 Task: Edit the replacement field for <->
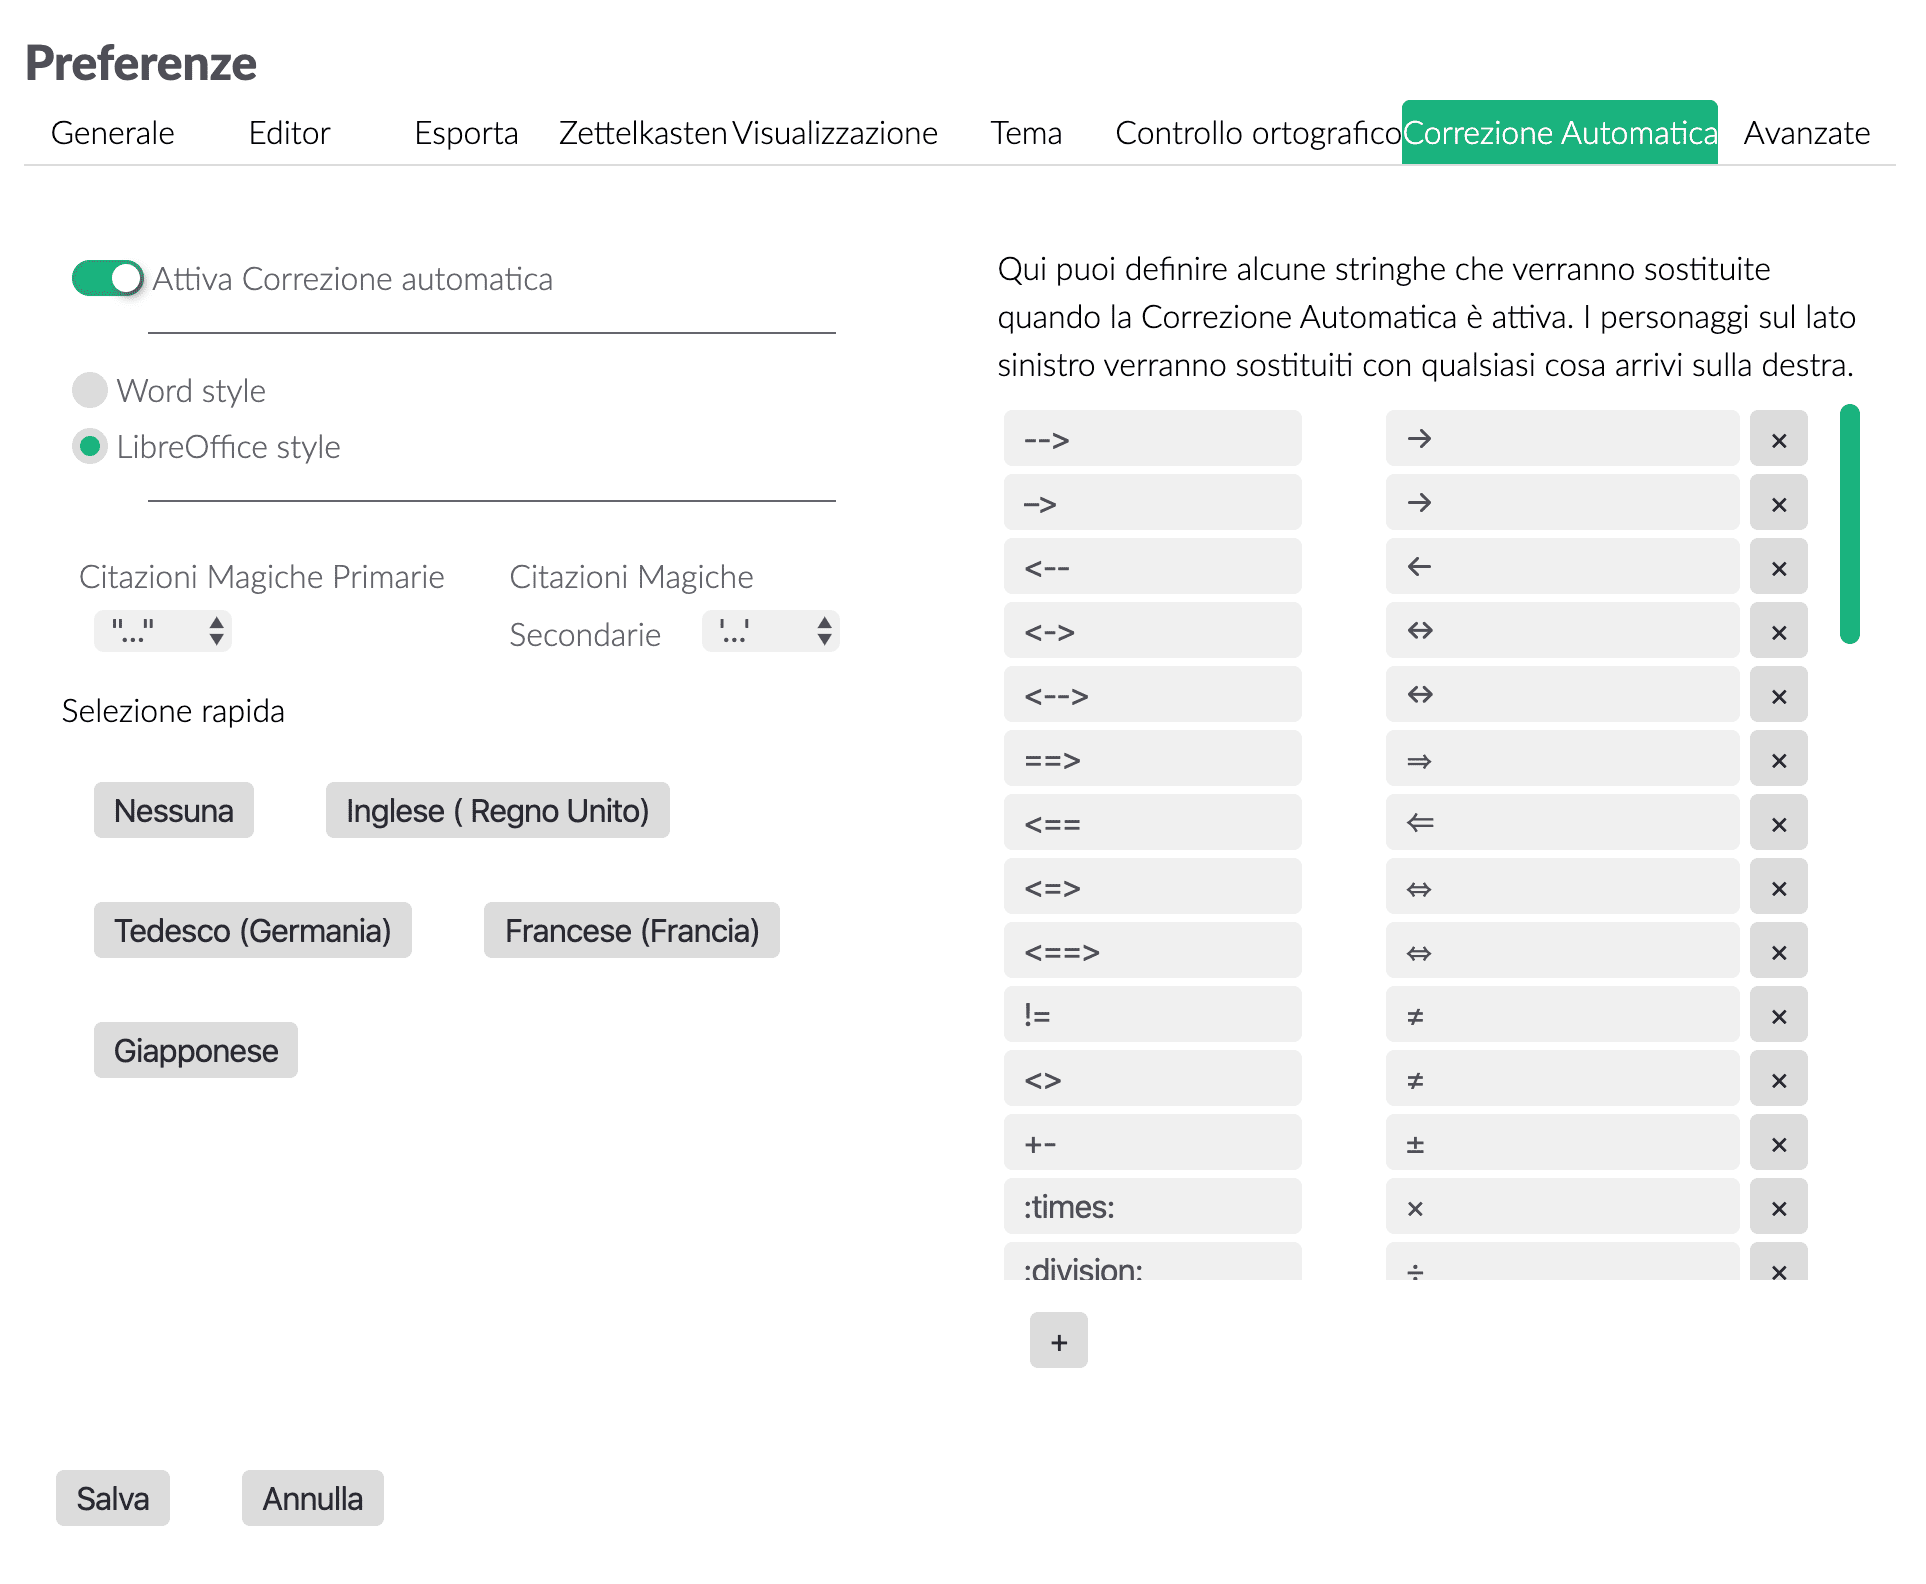click(x=1562, y=631)
